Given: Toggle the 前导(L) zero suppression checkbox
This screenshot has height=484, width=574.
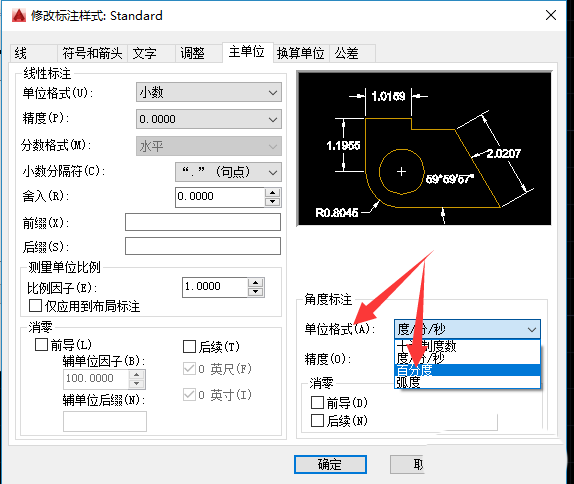Looking at the screenshot, I should pos(41,345).
